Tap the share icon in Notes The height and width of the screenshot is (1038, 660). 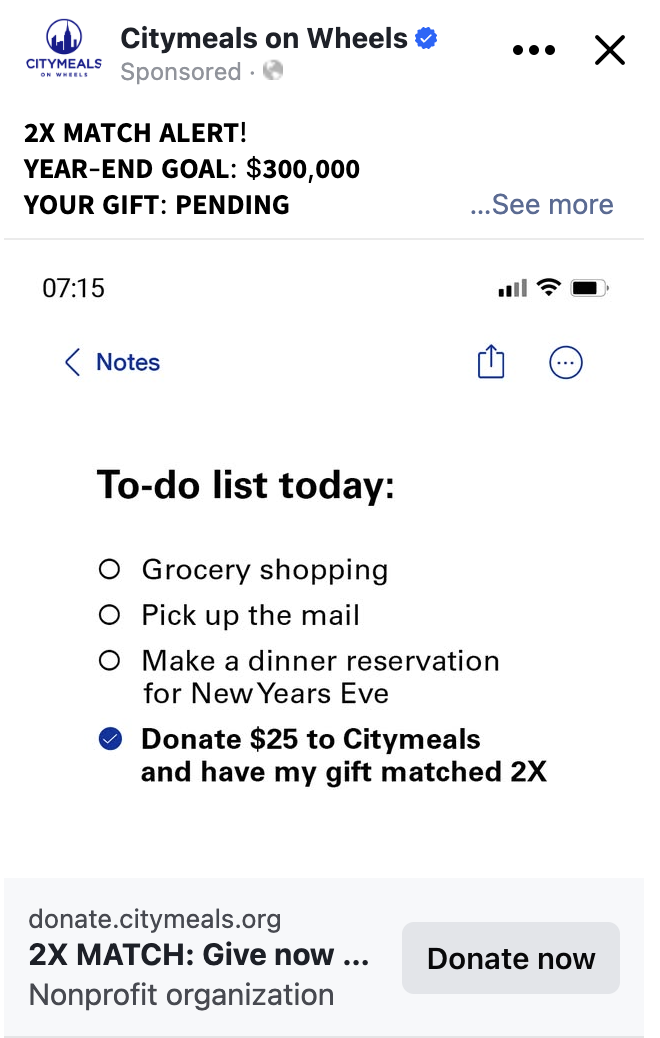tap(491, 362)
